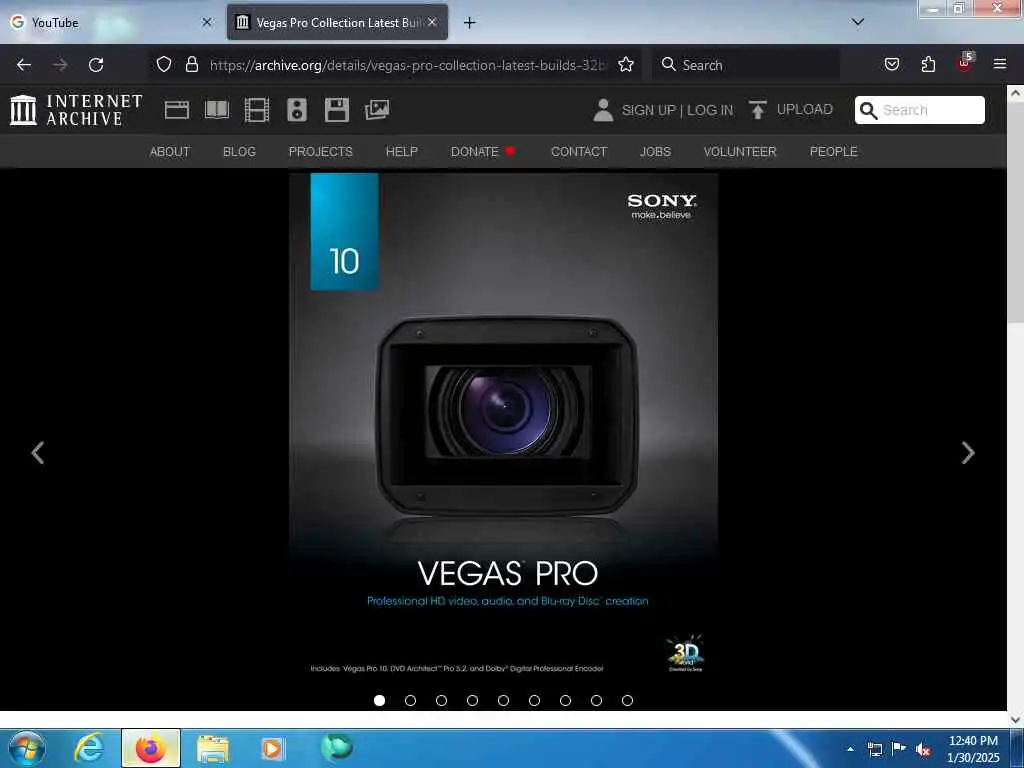Image resolution: width=1024 pixels, height=768 pixels.
Task: Select the ninth carousel dot
Action: point(628,700)
